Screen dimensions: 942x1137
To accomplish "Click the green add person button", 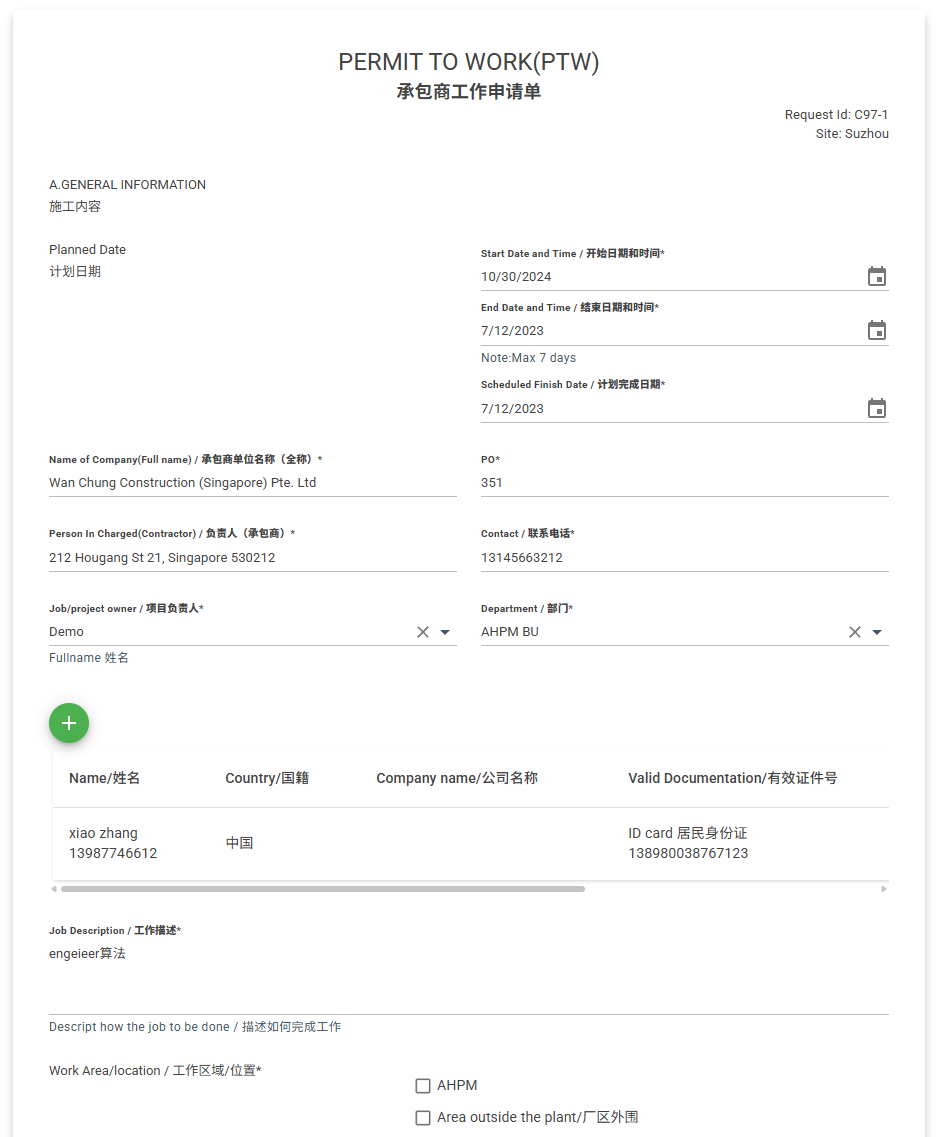I will click(x=69, y=723).
